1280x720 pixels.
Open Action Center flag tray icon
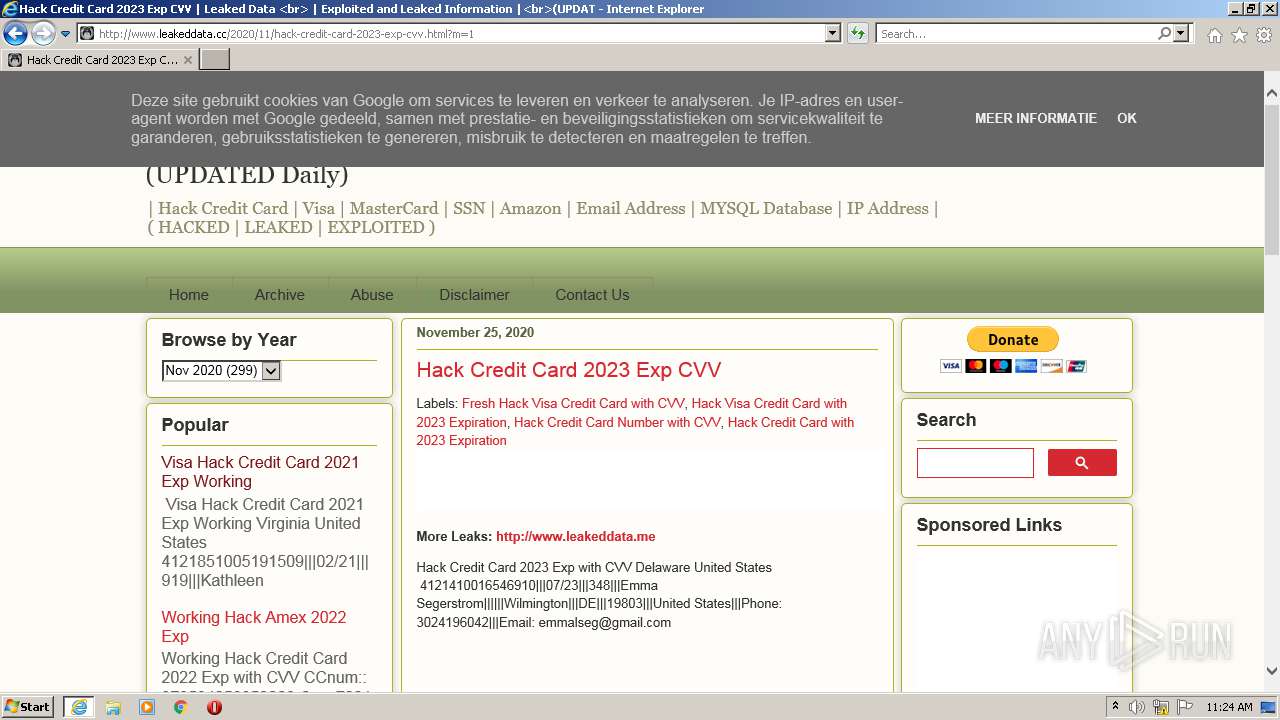tap(1184, 707)
